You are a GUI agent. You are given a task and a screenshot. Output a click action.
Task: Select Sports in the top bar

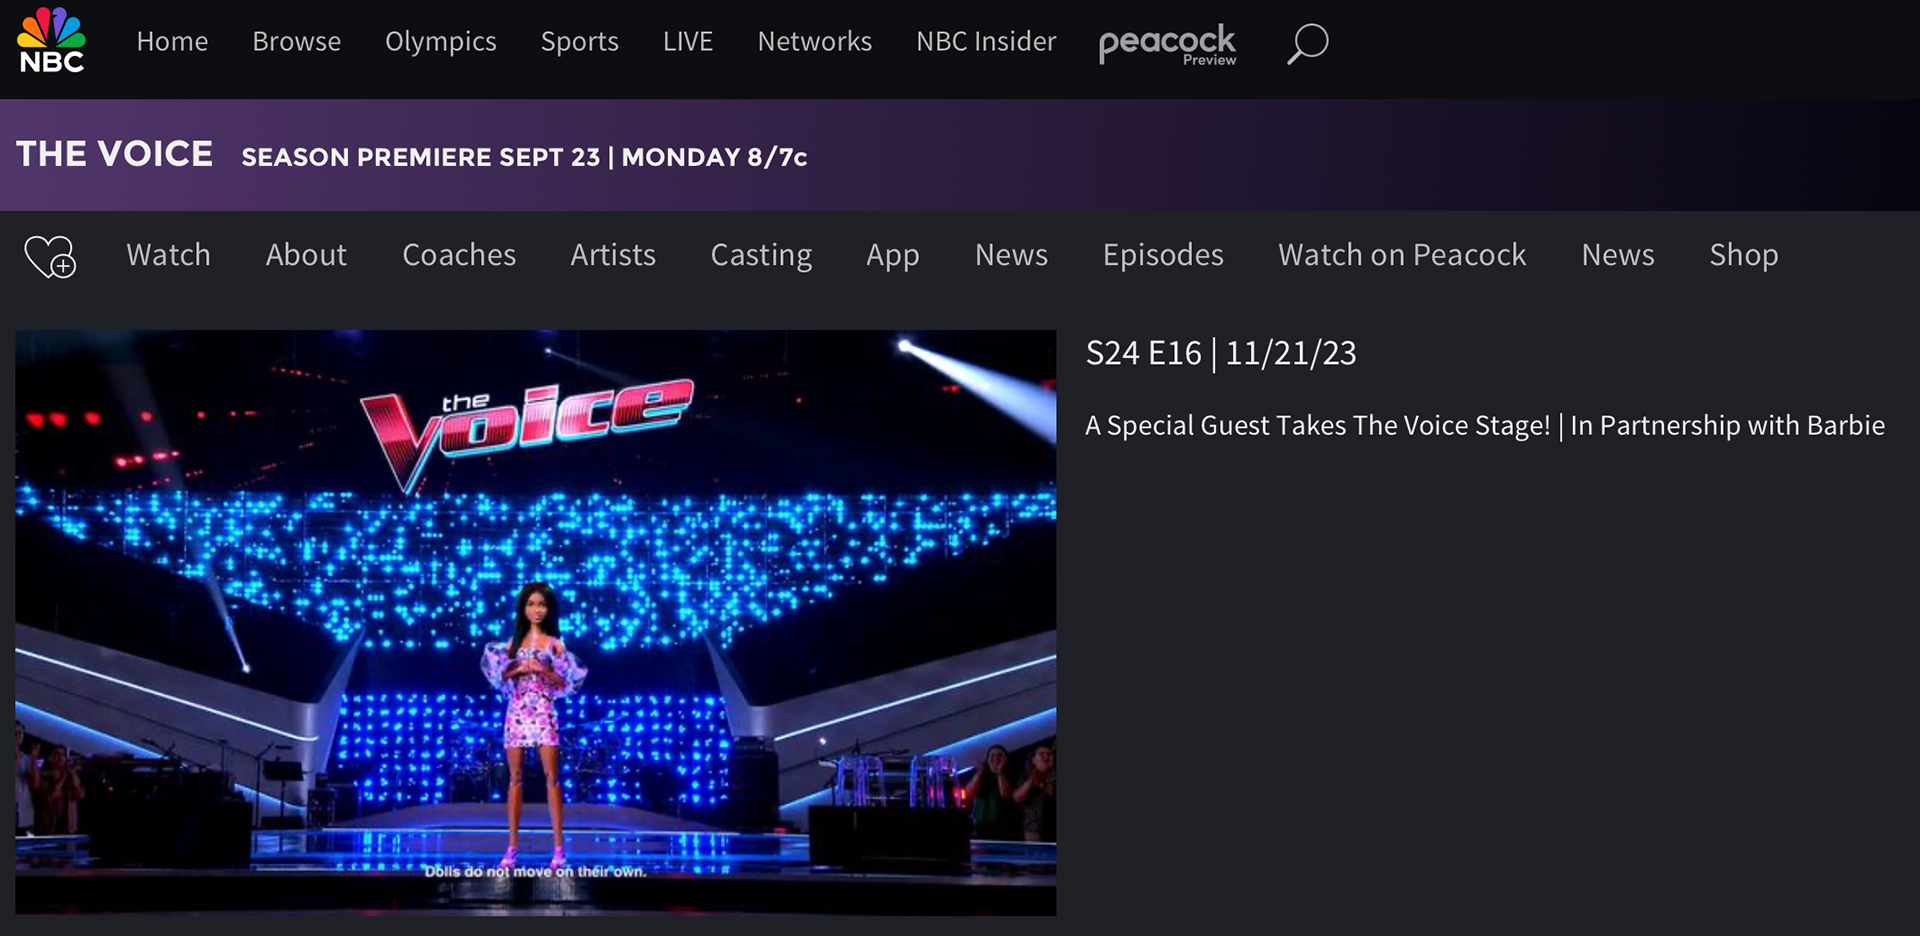point(579,42)
